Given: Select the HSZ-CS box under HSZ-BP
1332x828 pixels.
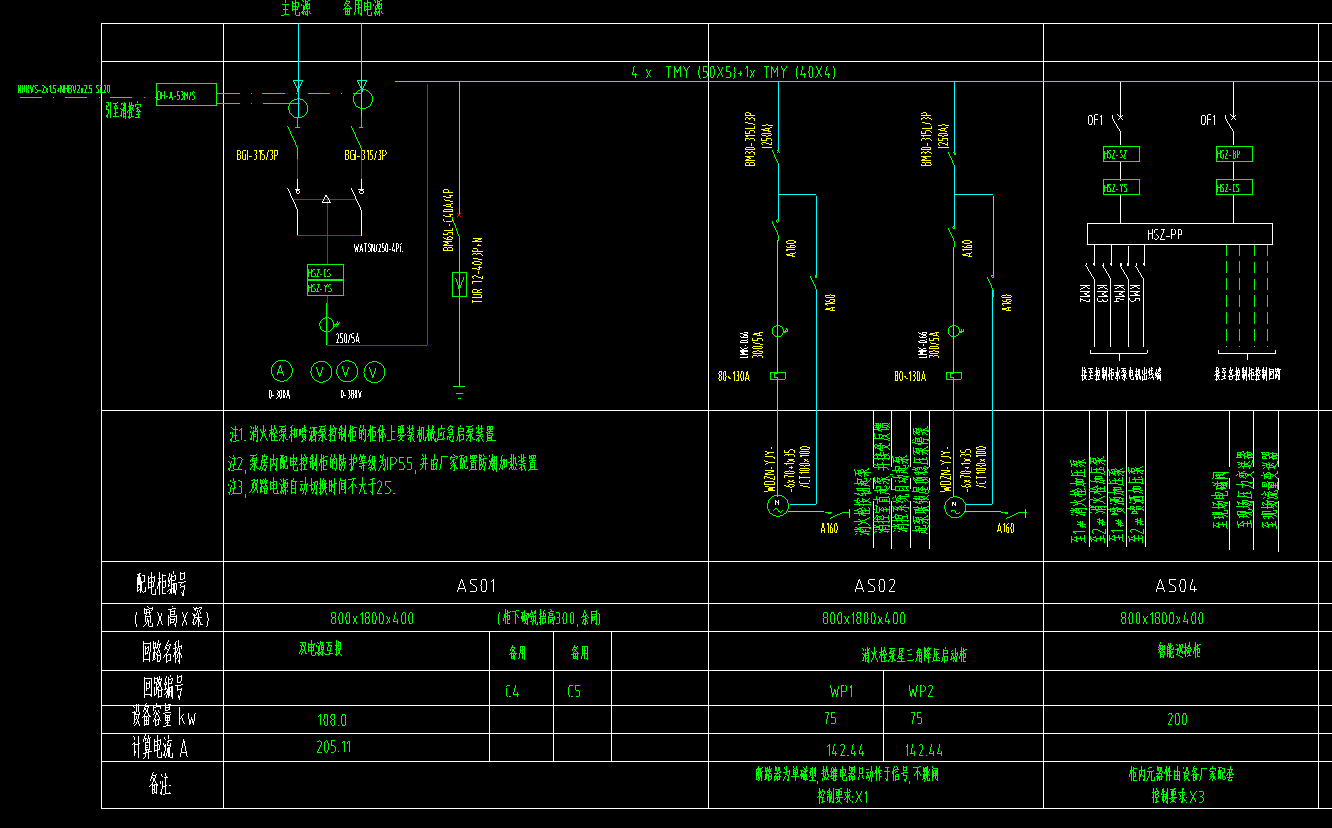Looking at the screenshot, I should pyautogui.click(x=1234, y=188).
